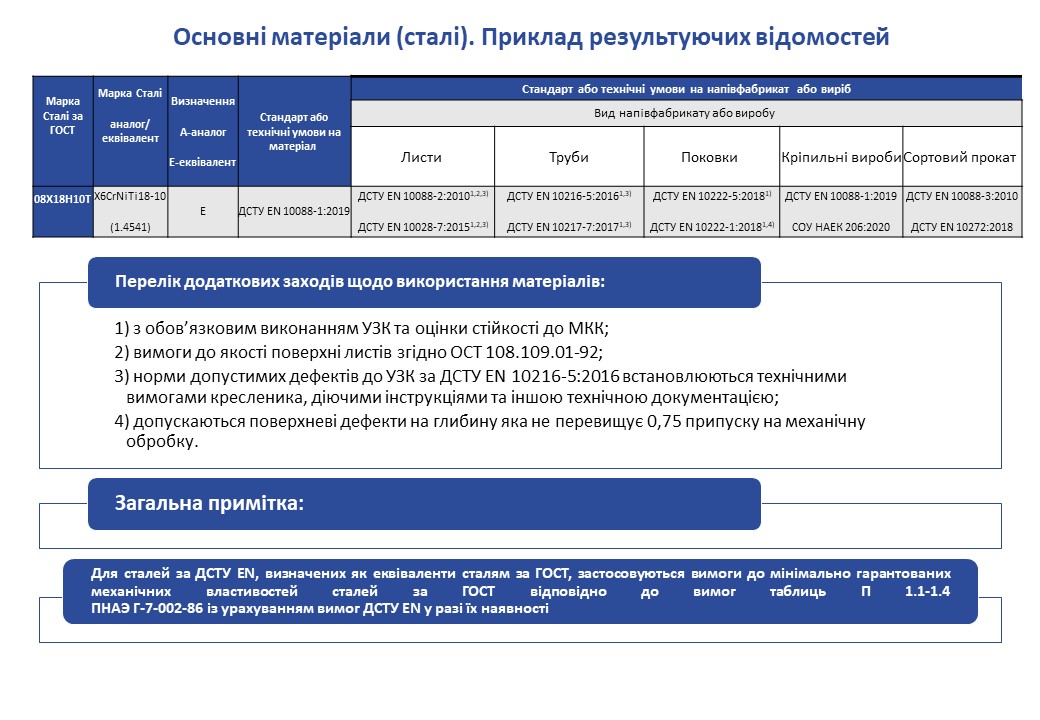1040x720 pixels.
Task: Click the blue general note about ПНАЕ Г-7-002-86
Action: pyautogui.click(x=520, y=591)
